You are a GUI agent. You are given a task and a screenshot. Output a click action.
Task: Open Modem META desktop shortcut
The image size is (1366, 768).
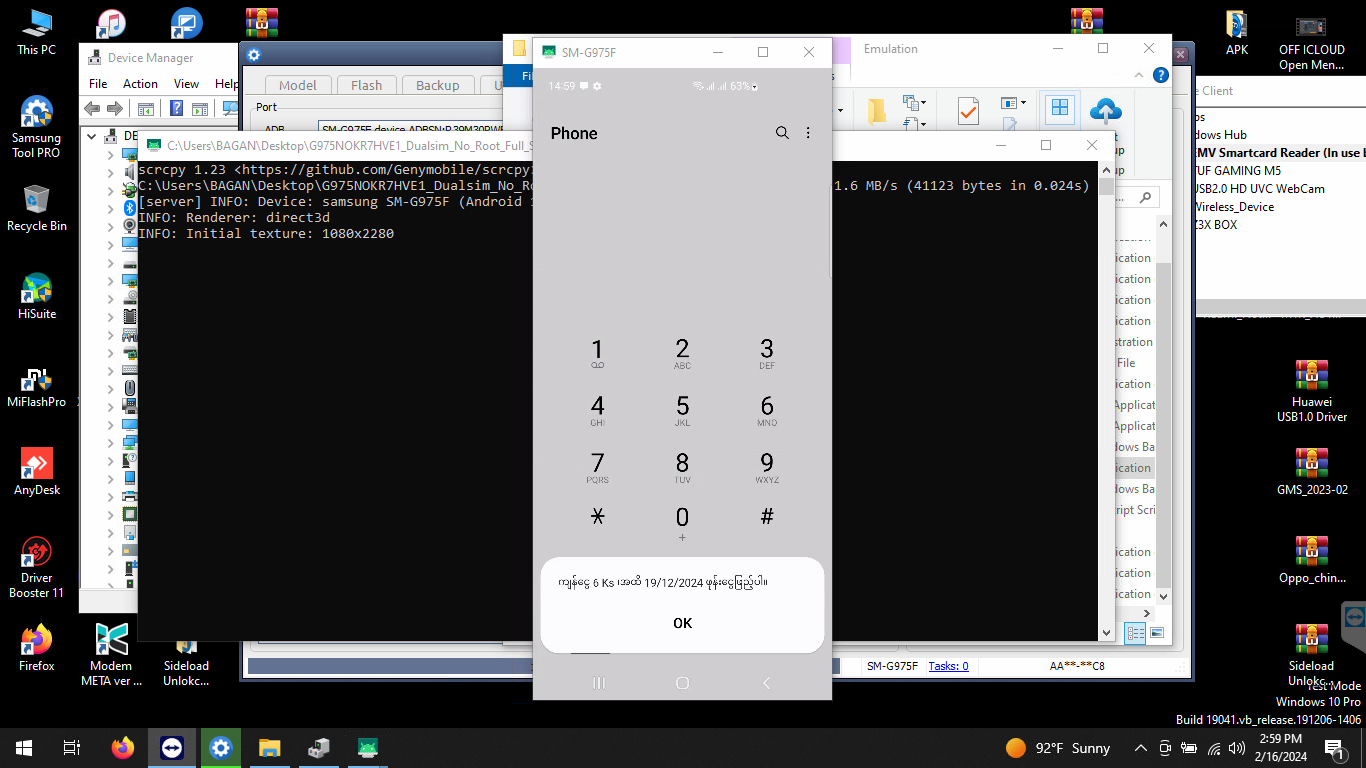coord(111,655)
